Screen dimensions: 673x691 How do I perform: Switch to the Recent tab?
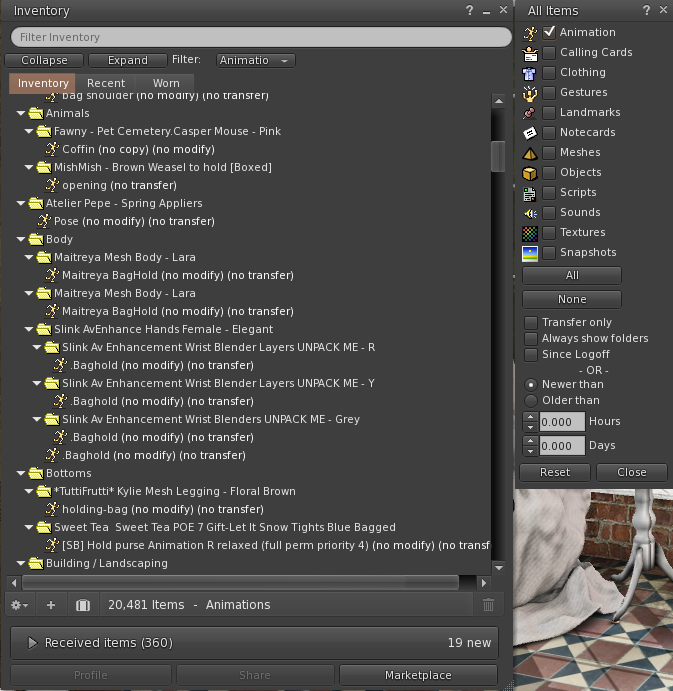pos(106,83)
